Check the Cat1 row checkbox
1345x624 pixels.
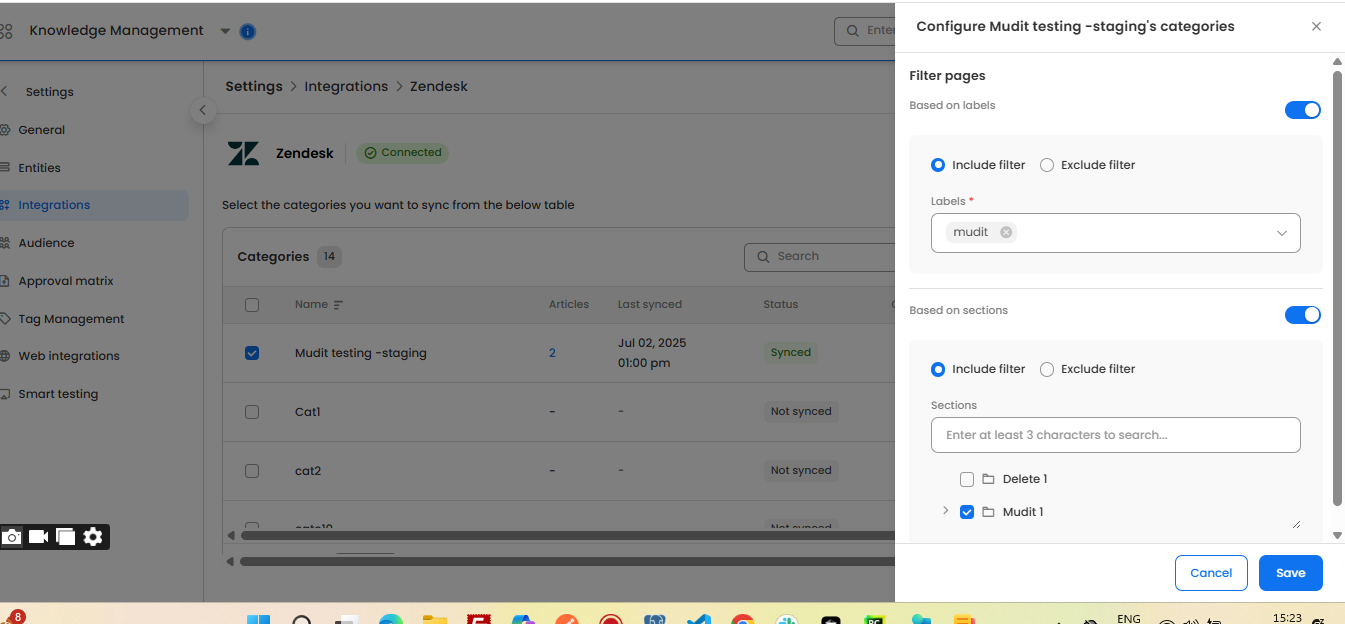coord(252,412)
